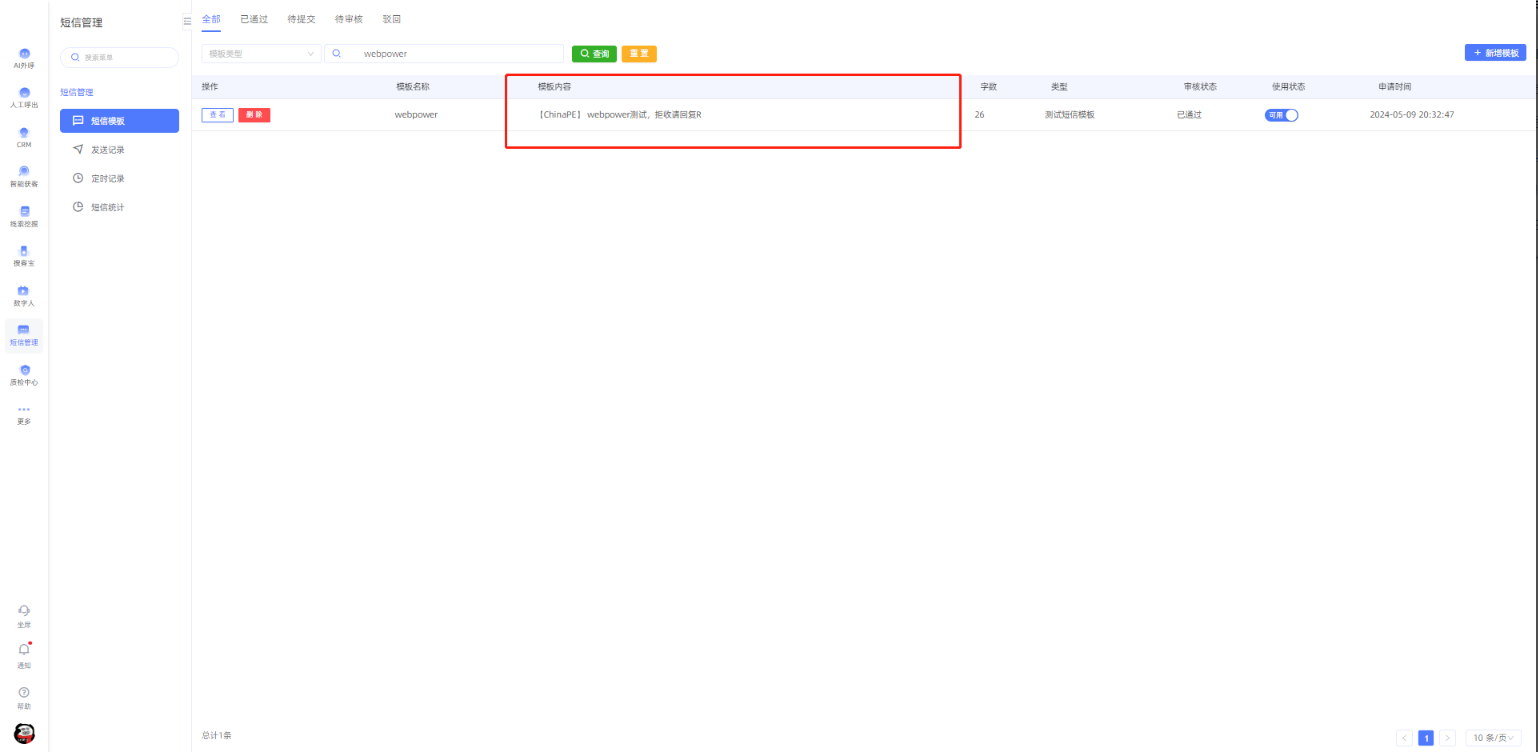The height and width of the screenshot is (752, 1538).
Task: Switch to the 已通过 tab
Action: coord(254,19)
